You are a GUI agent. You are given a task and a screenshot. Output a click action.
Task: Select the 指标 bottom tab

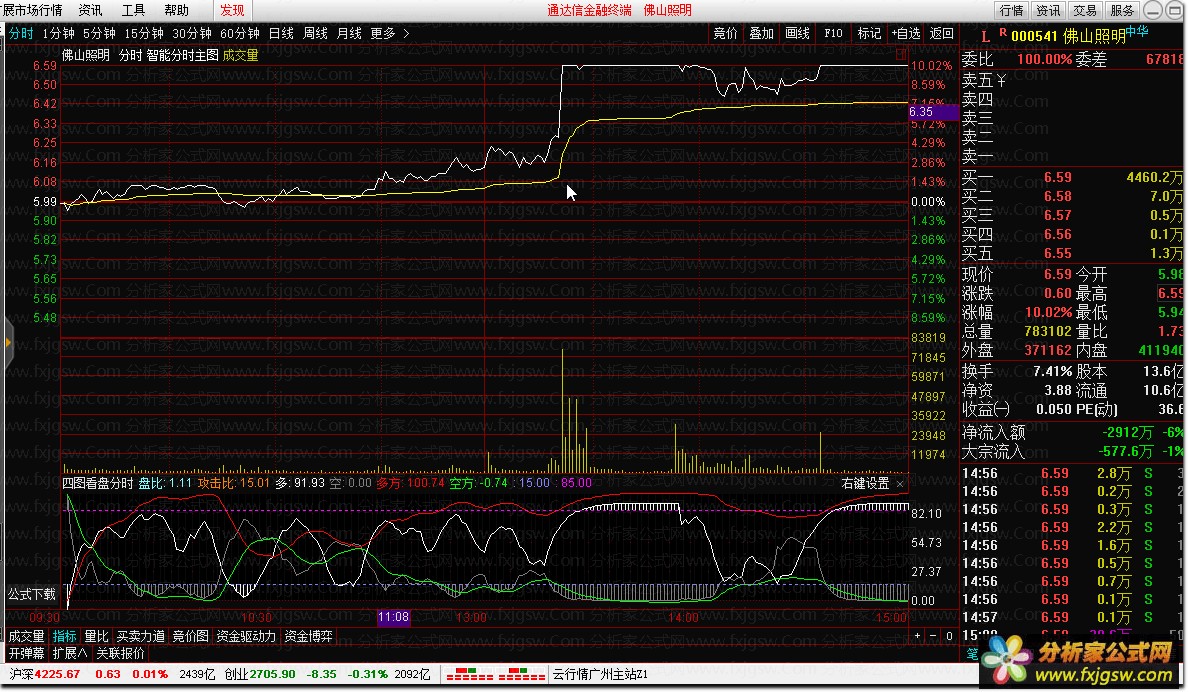(64, 637)
